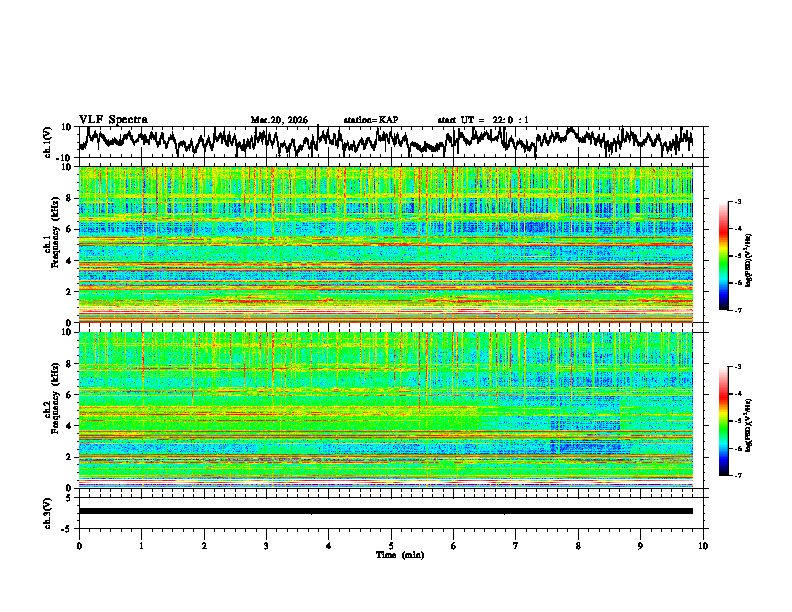Viewport: 792px width, 612px height.
Task: Click time axis tick label '1'
Action: 141,546
